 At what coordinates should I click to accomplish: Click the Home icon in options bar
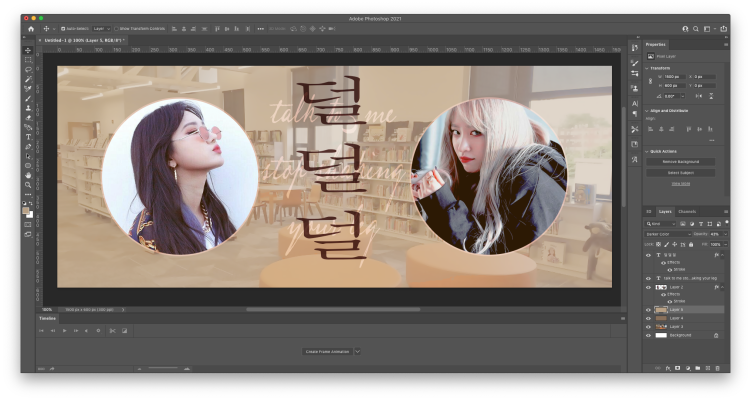[x=31, y=29]
